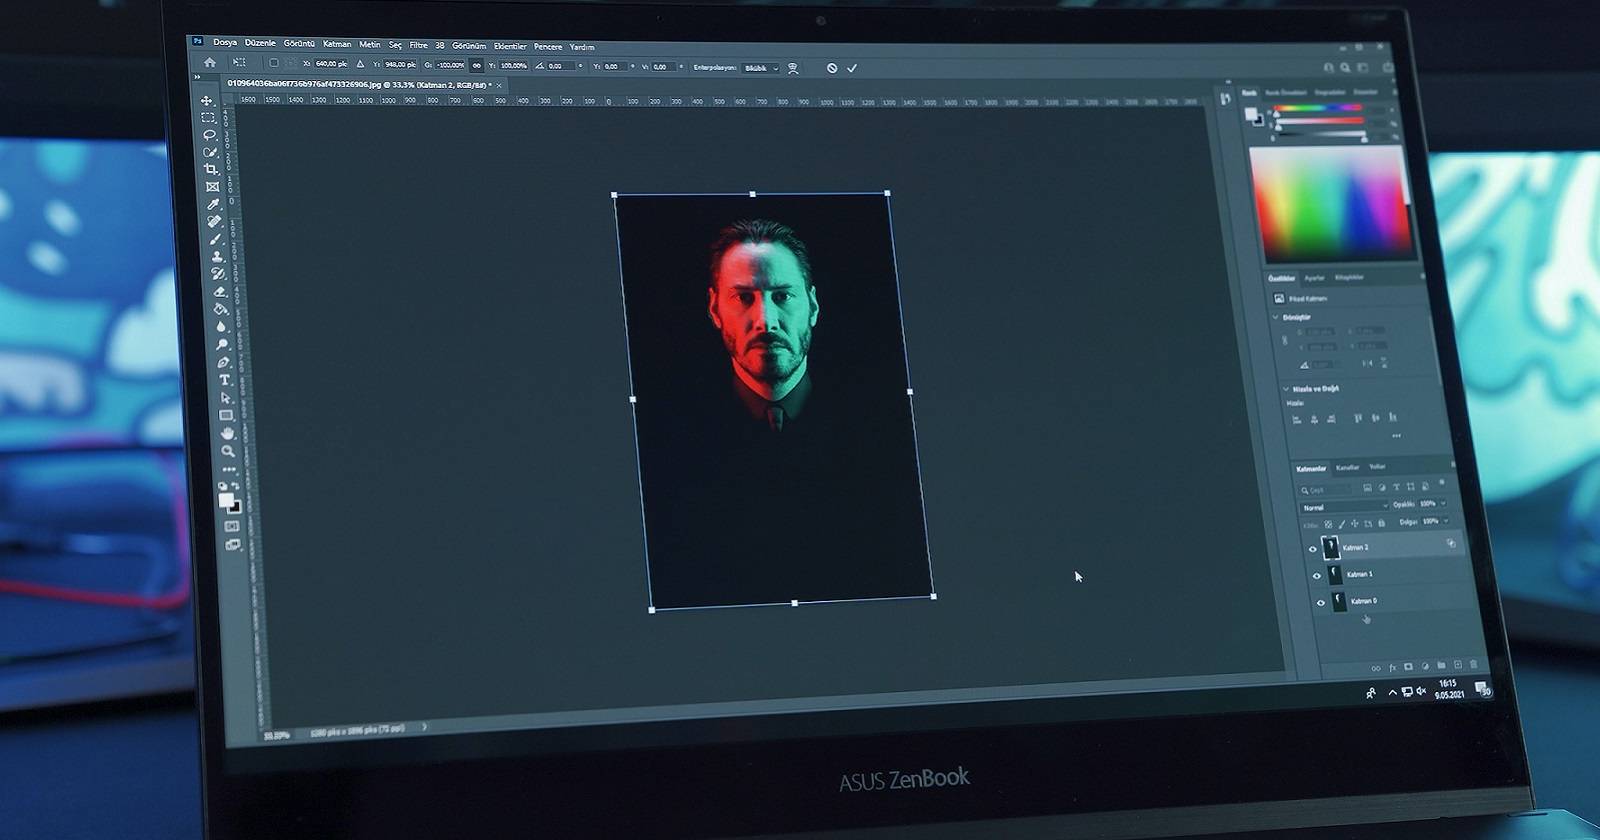Image resolution: width=1600 pixels, height=840 pixels.
Task: Toggle Katman 0 layer eye icon
Action: coord(1320,603)
